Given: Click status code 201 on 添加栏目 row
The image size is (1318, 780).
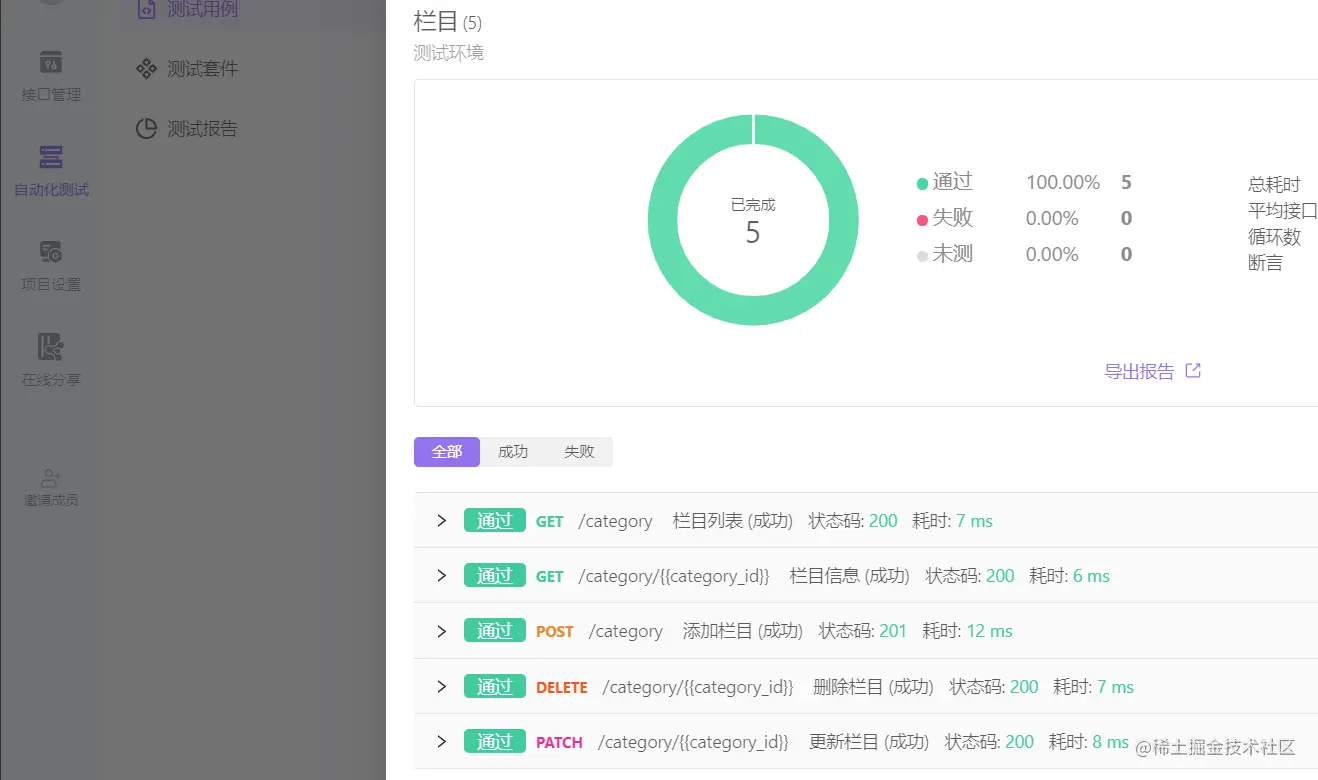Looking at the screenshot, I should (893, 632).
